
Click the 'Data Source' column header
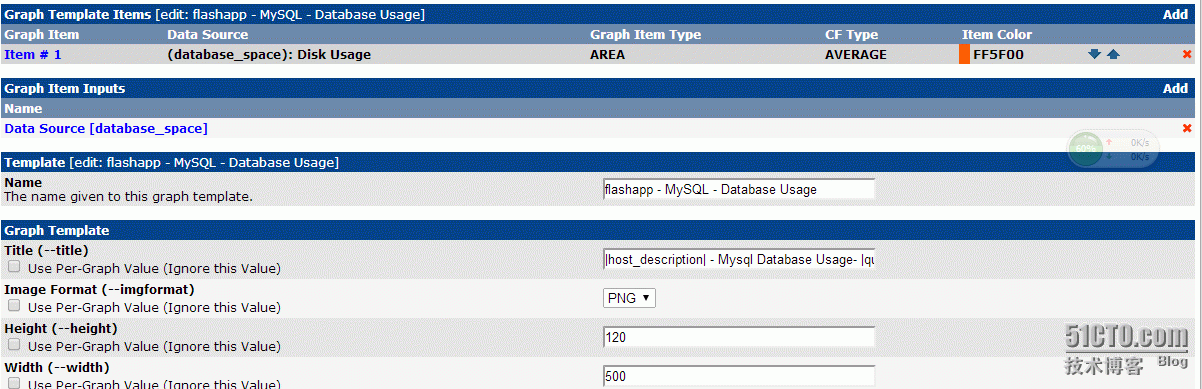coord(208,35)
